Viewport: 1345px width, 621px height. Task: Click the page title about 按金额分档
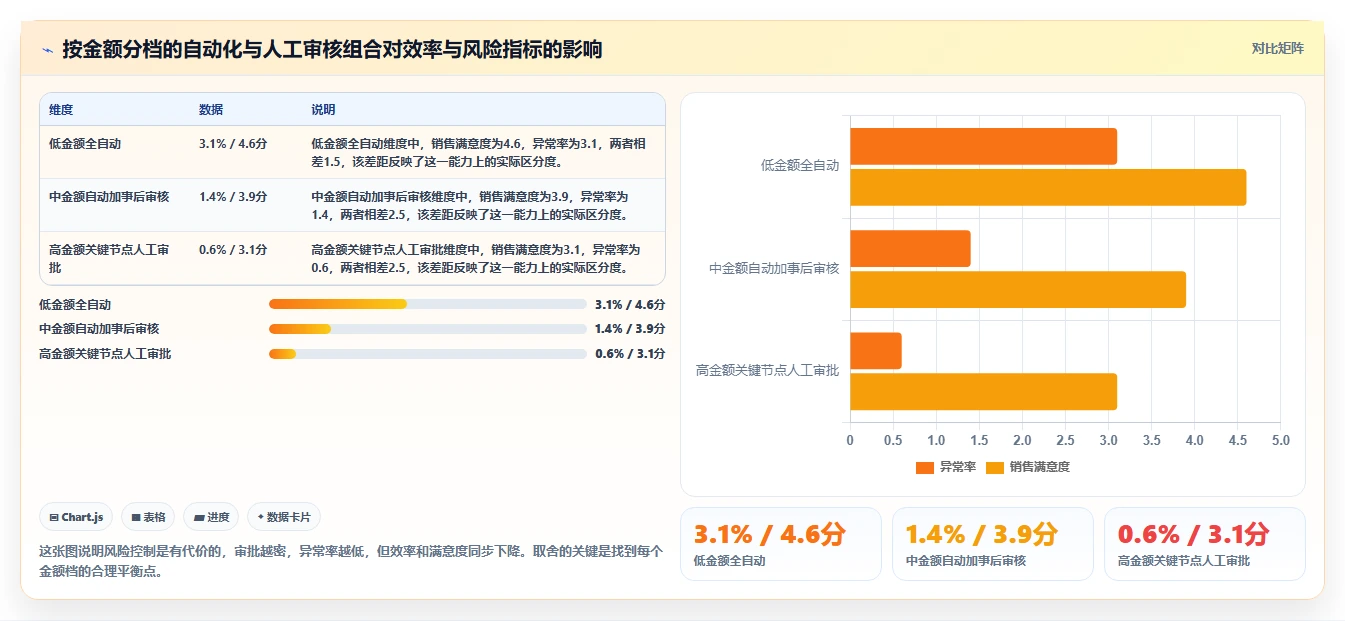(x=332, y=50)
